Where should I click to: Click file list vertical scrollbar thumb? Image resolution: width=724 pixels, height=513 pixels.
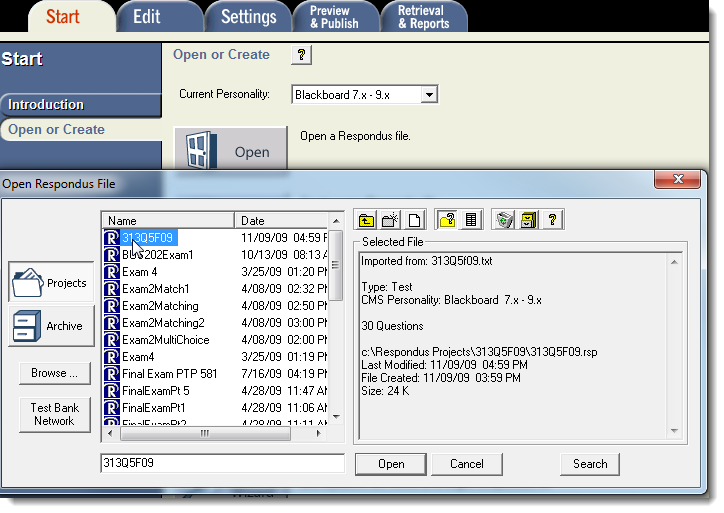click(336, 265)
